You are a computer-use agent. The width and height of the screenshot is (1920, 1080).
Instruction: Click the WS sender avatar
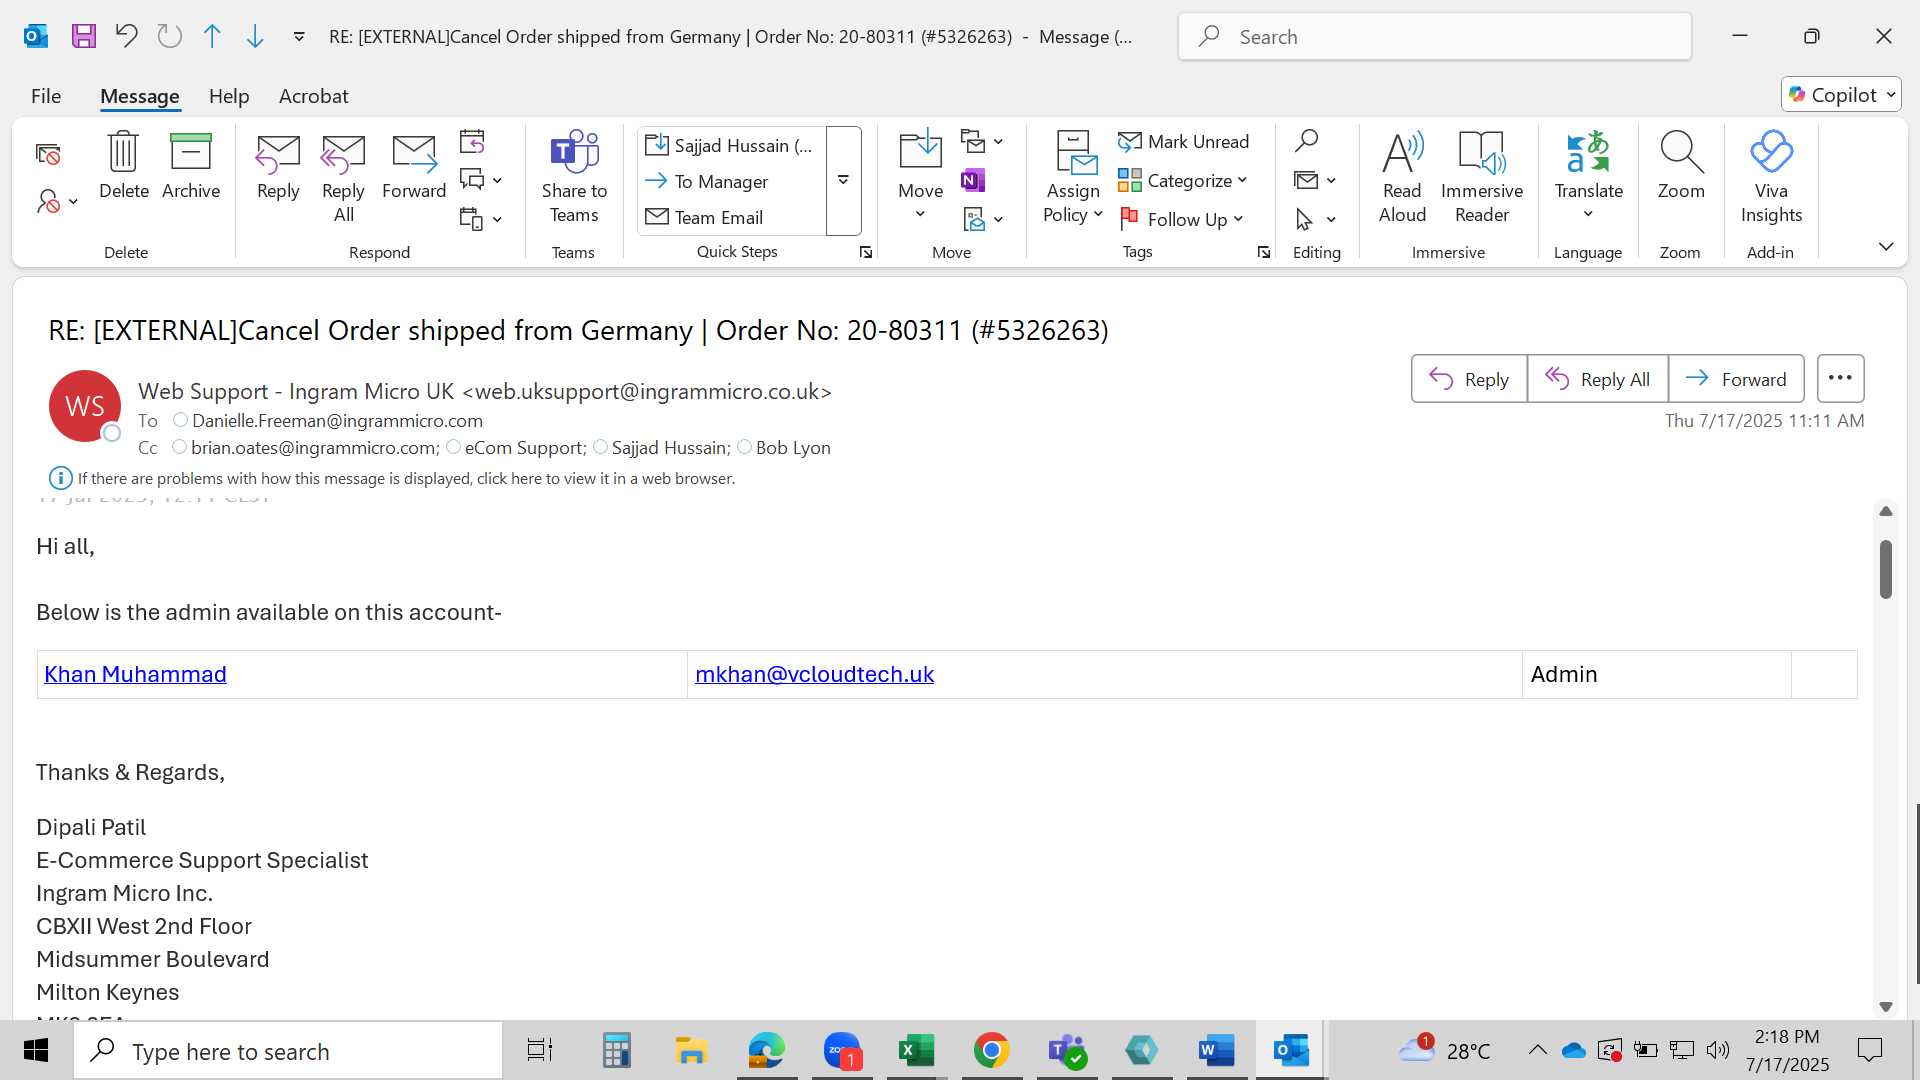click(84, 406)
